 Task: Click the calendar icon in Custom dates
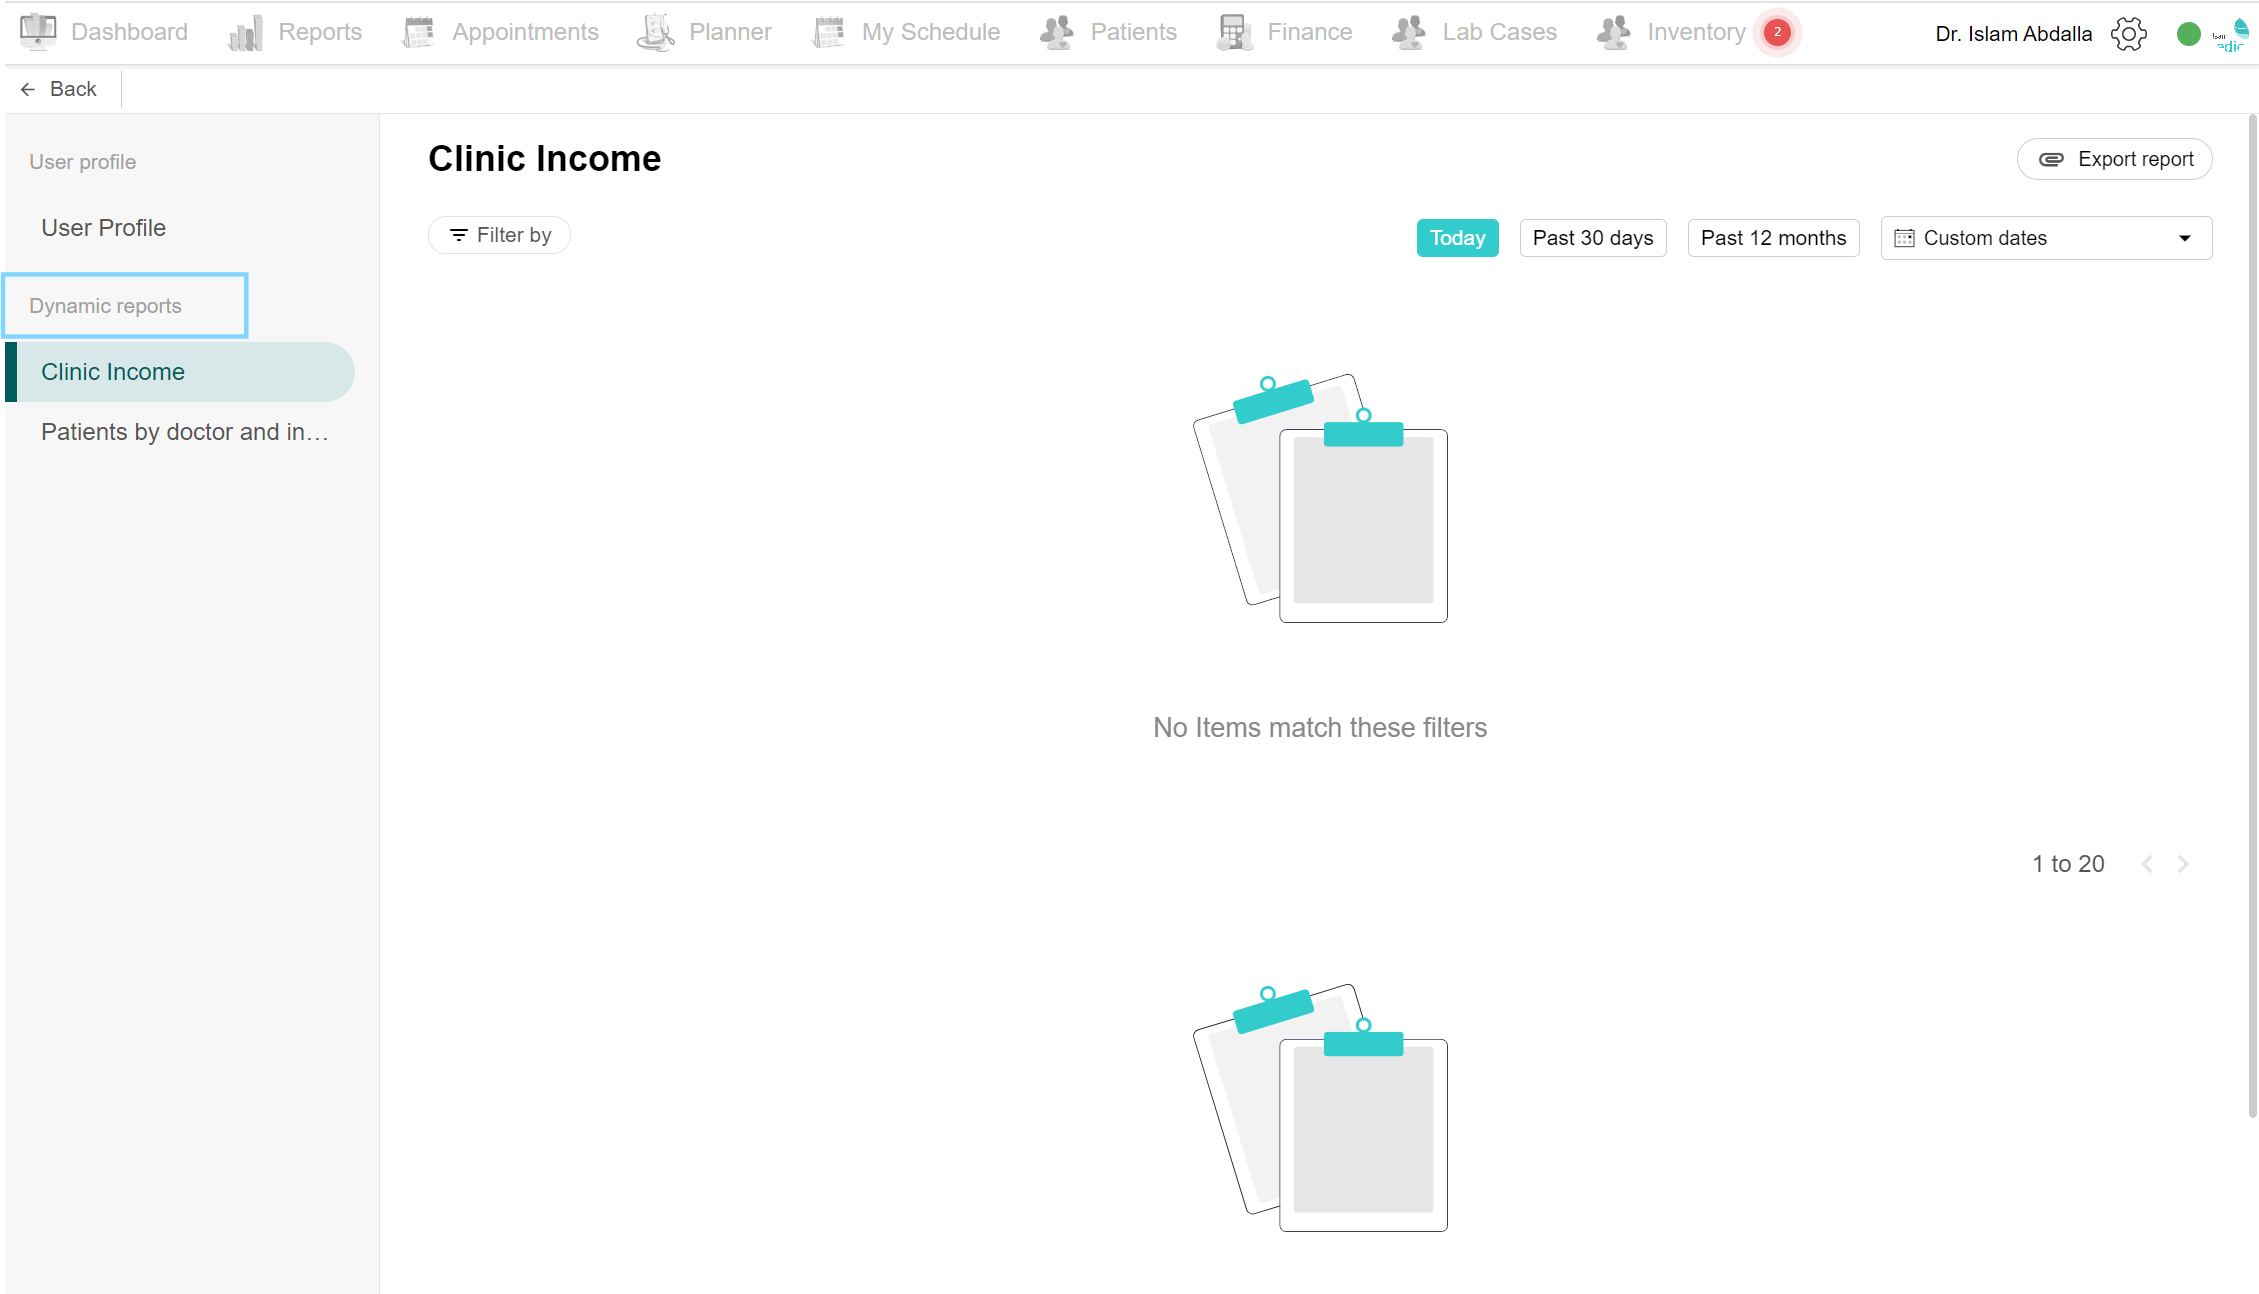tap(1904, 238)
